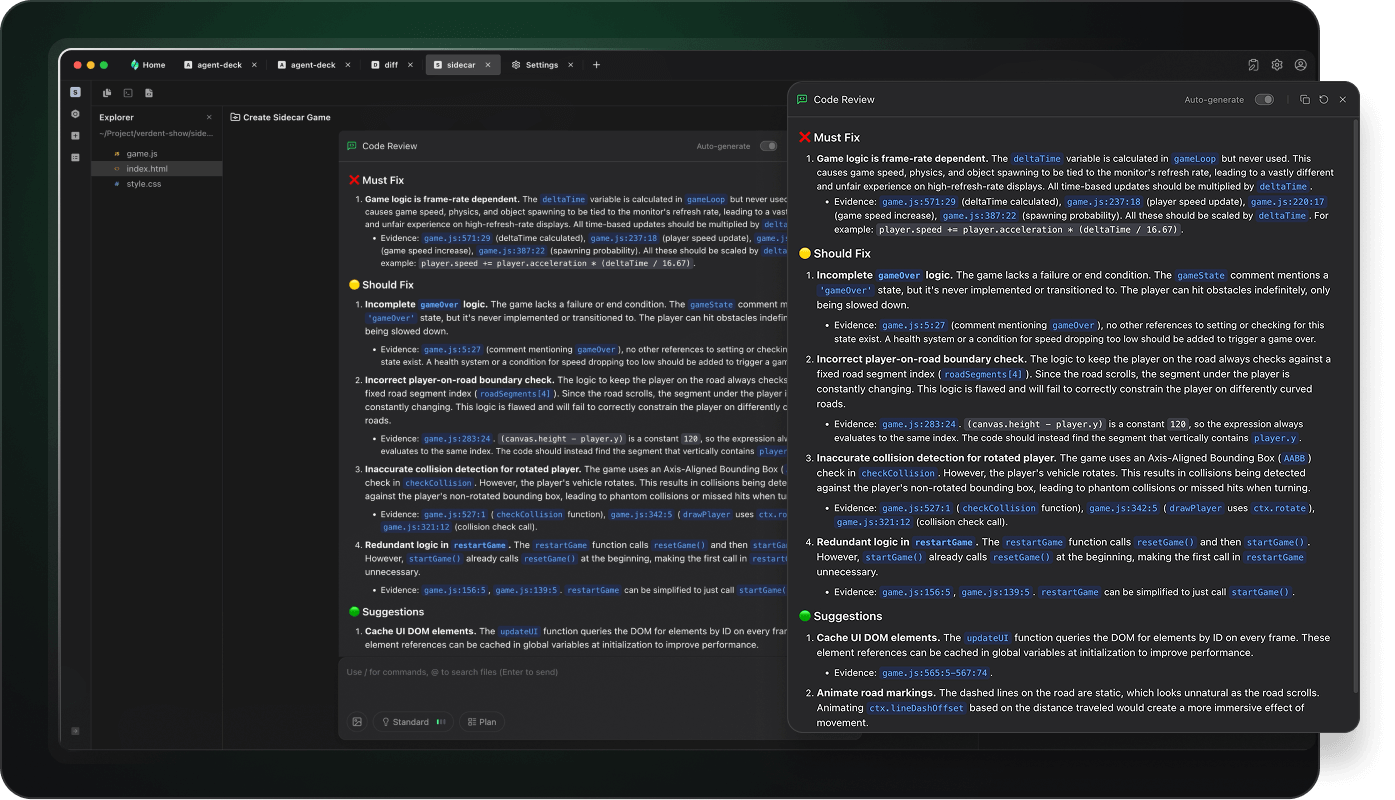Open the user account icon top right
Screen dimensions: 1395x800
click(x=1301, y=65)
